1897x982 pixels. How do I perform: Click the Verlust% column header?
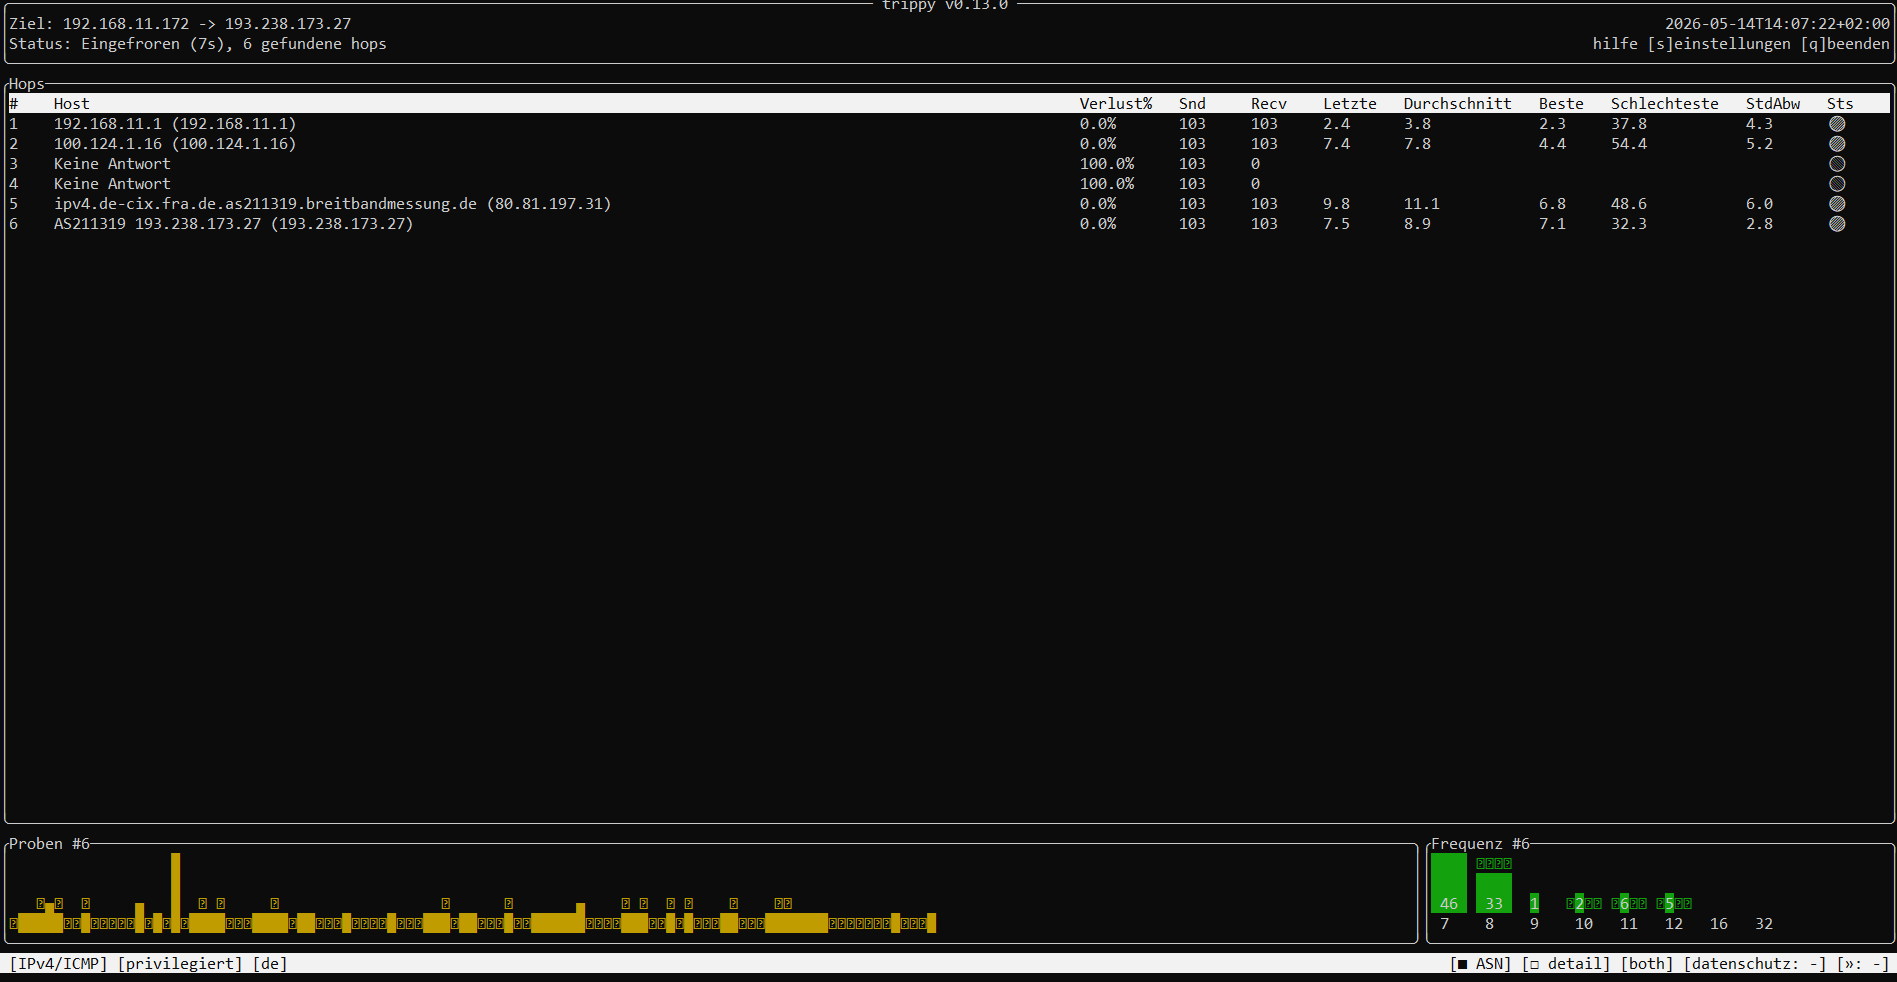[1116, 104]
